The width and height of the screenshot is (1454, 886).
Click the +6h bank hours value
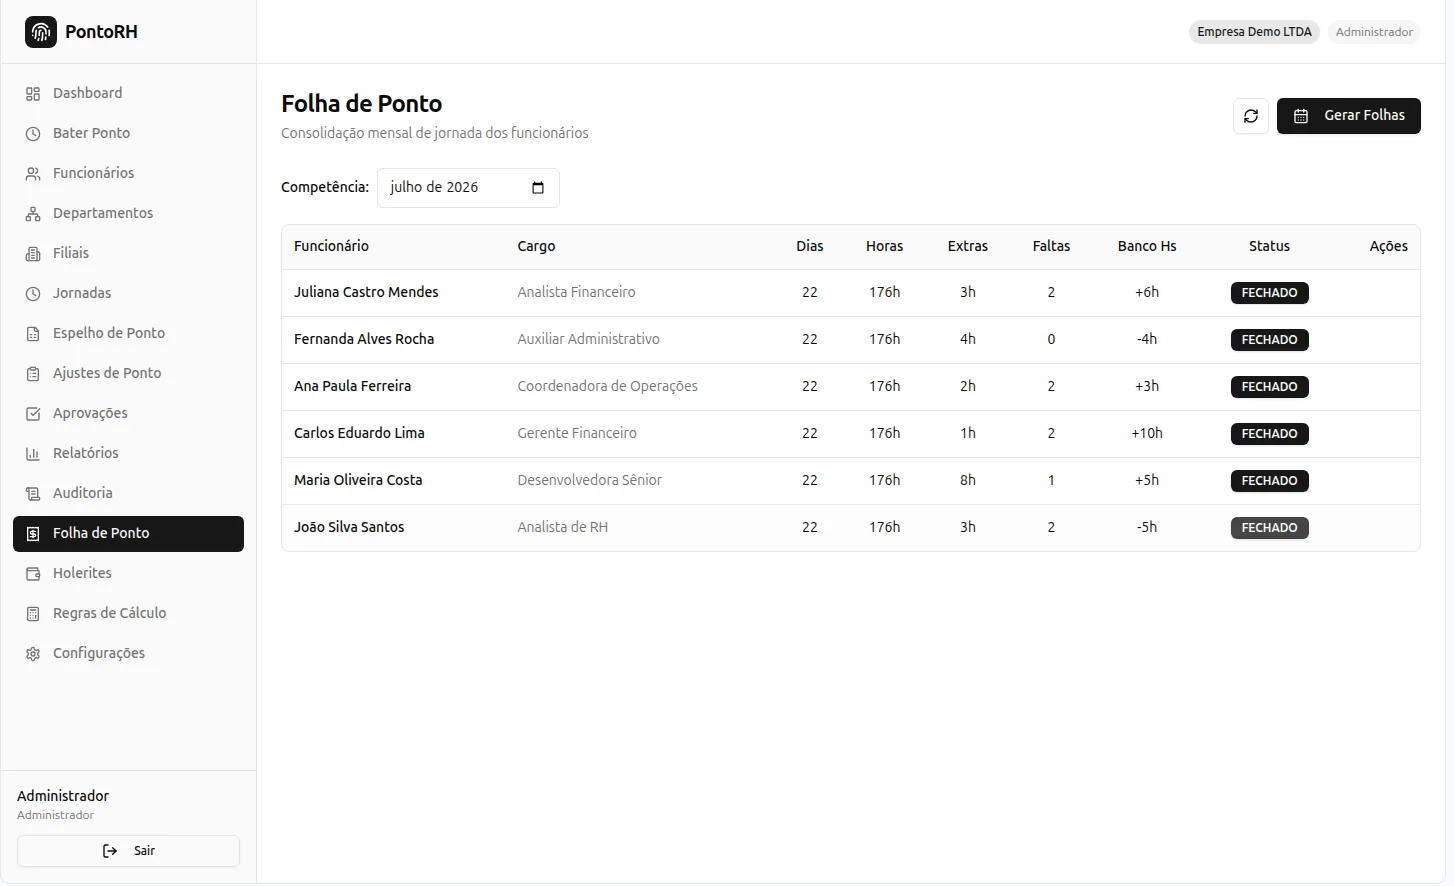tap(1147, 292)
